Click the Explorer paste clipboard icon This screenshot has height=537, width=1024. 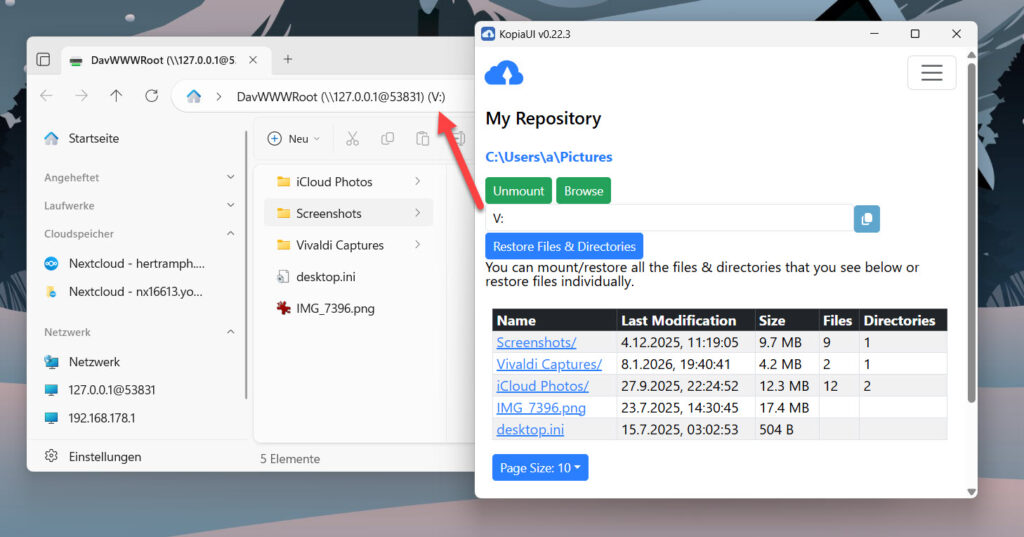pos(423,139)
